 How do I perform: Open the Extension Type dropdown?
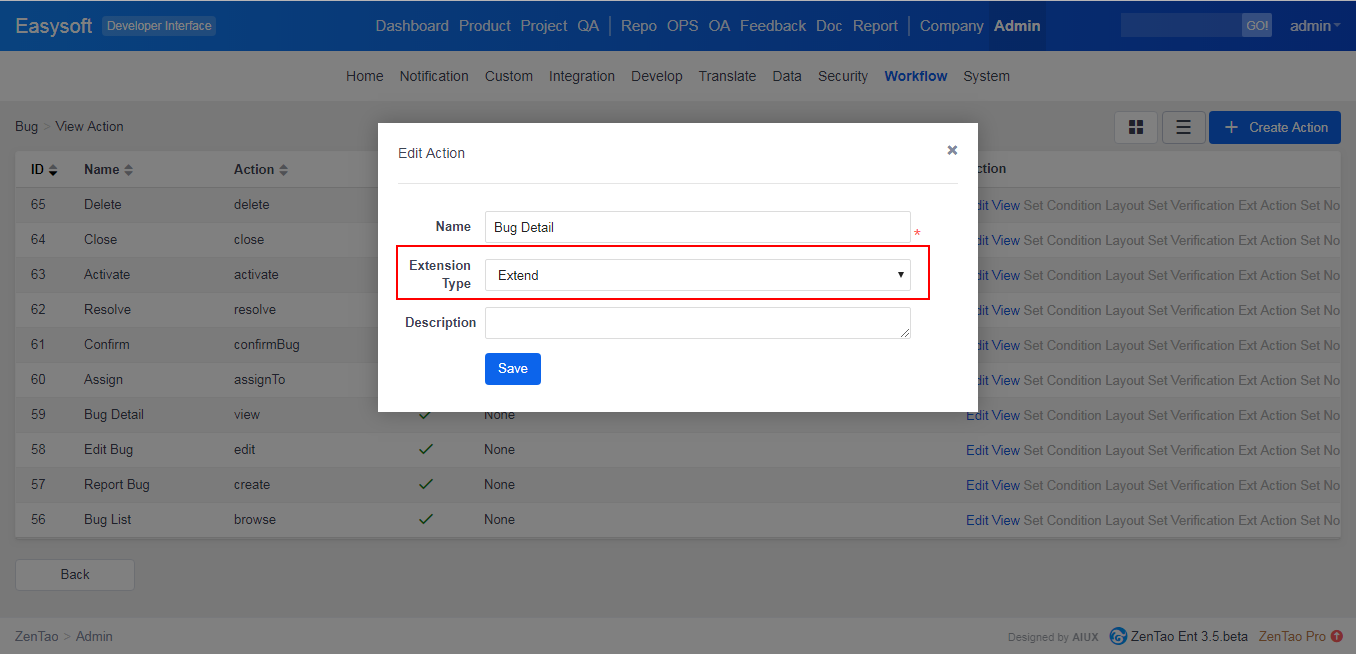697,275
